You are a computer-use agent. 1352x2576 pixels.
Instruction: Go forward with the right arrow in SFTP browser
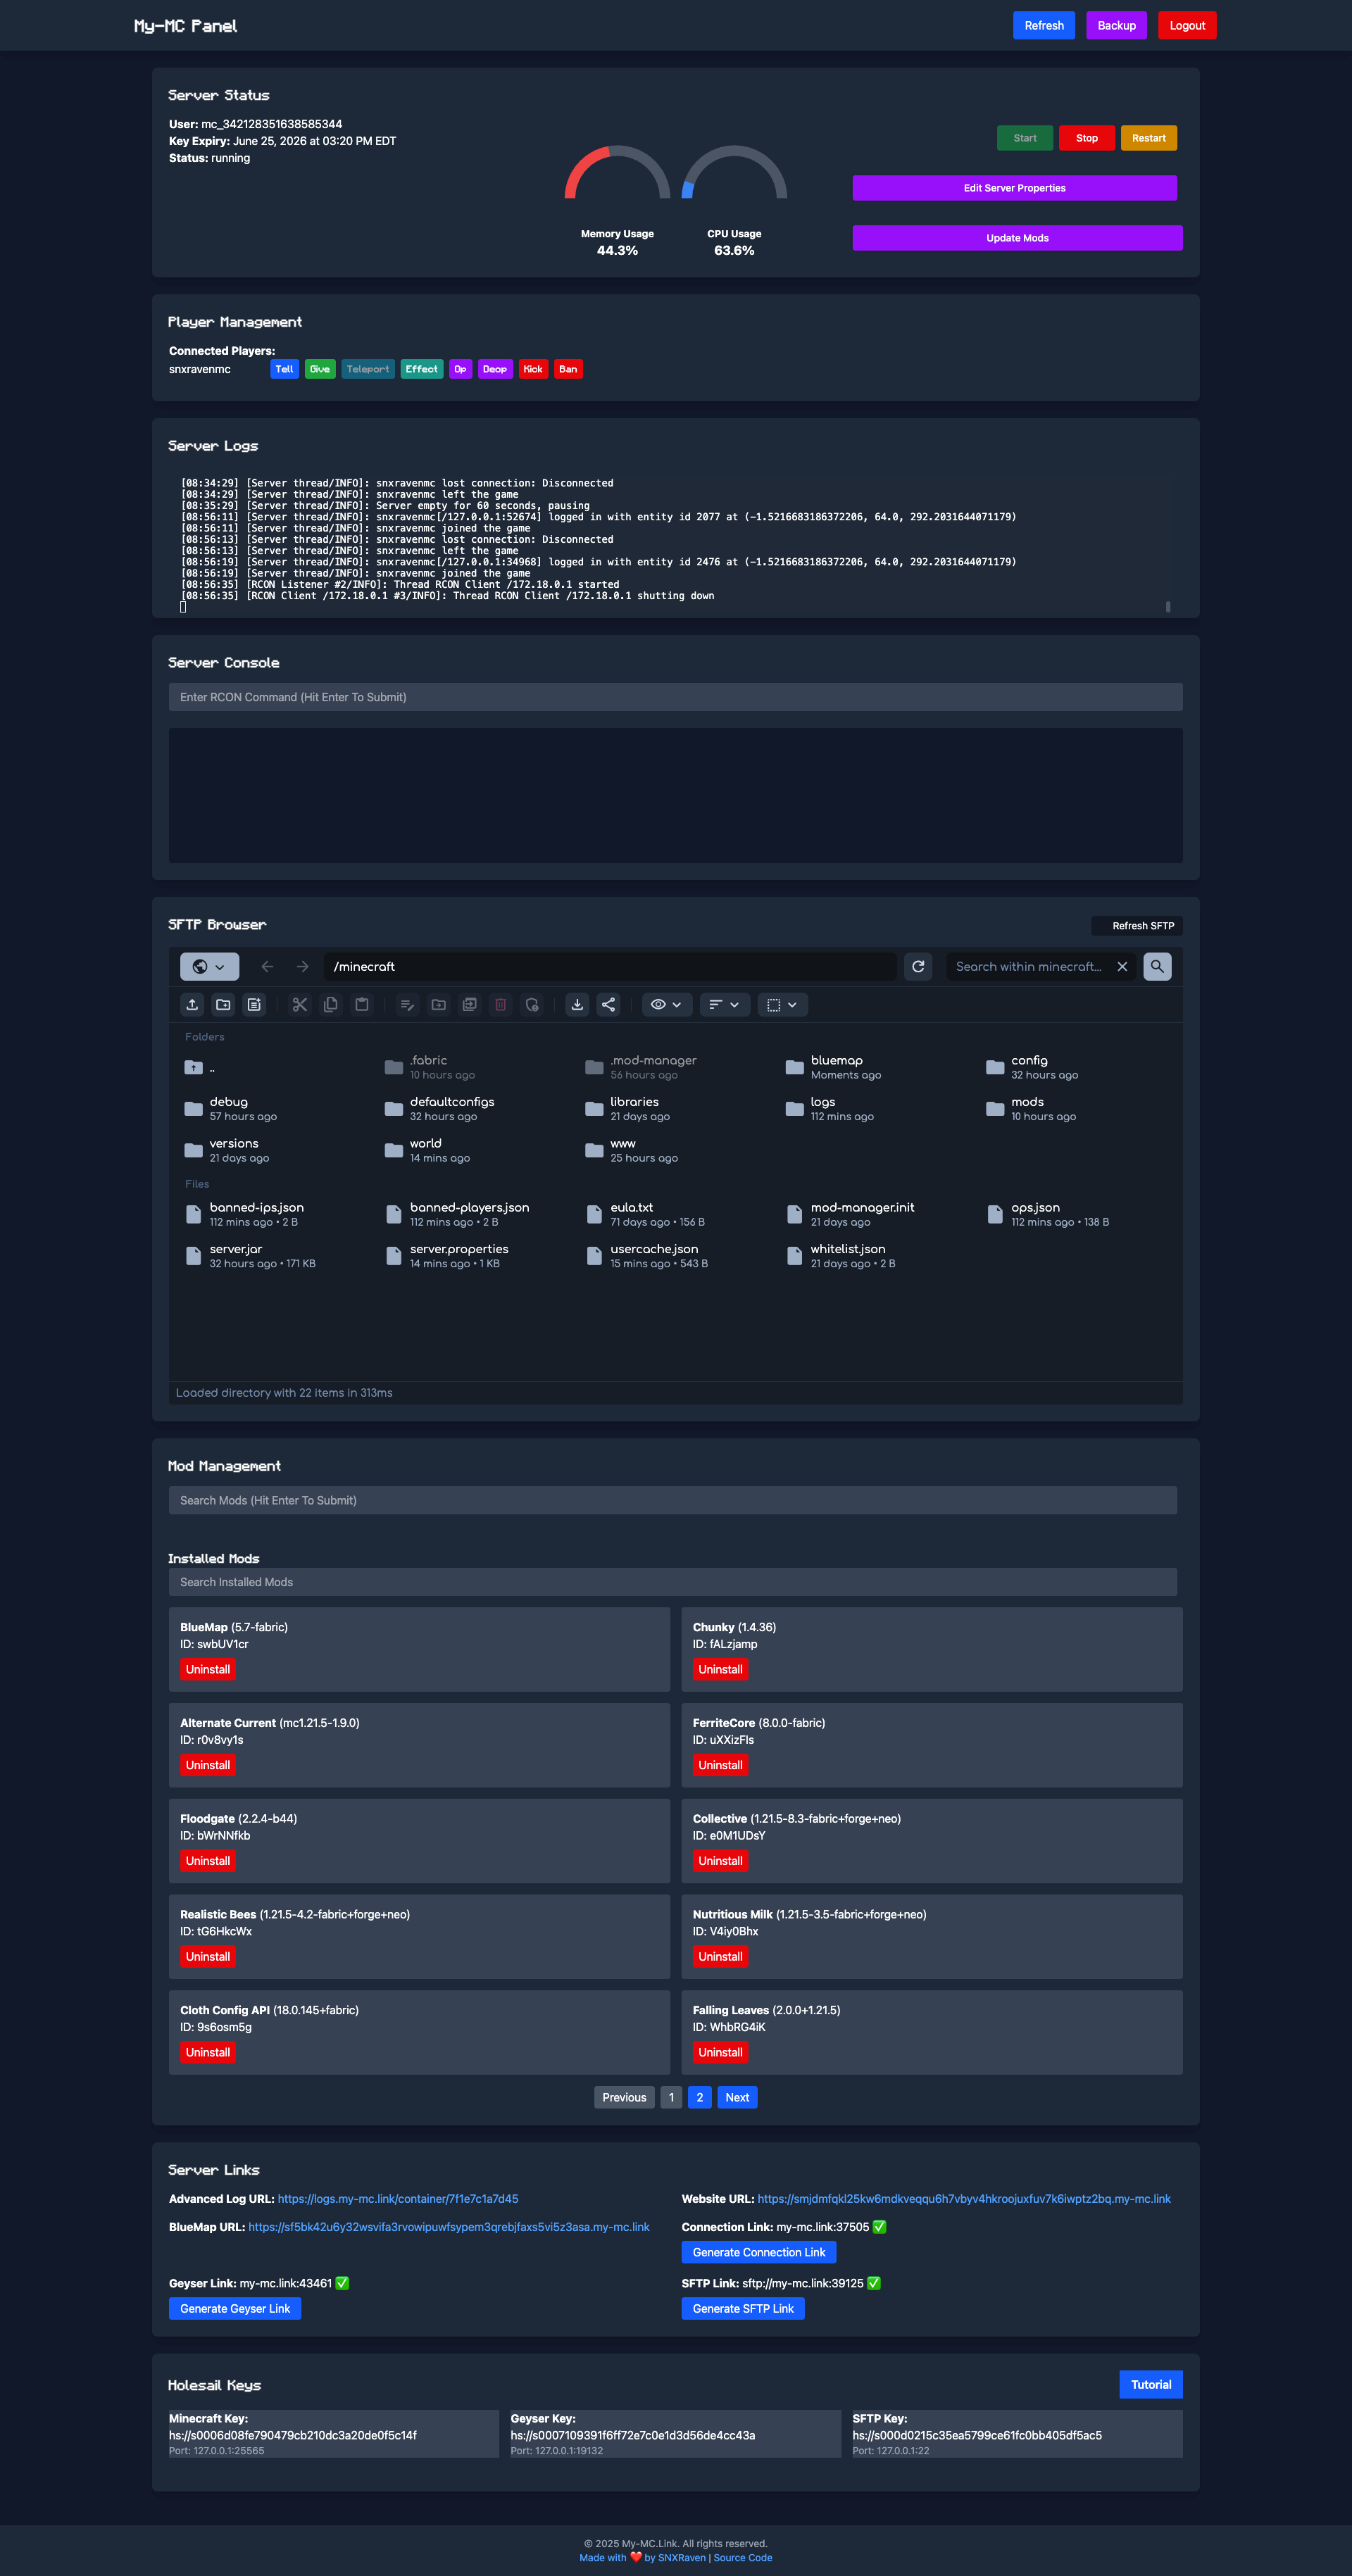pyautogui.click(x=302, y=966)
